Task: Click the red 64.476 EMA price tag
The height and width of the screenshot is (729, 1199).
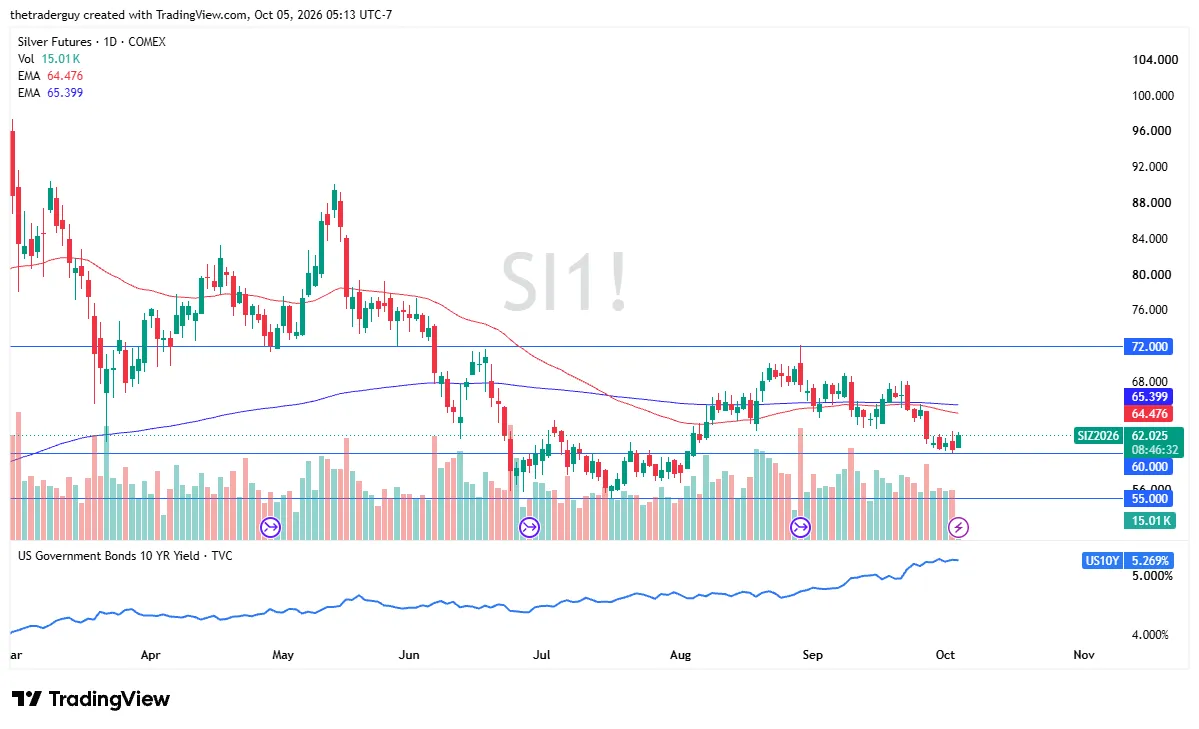Action: pos(1149,414)
